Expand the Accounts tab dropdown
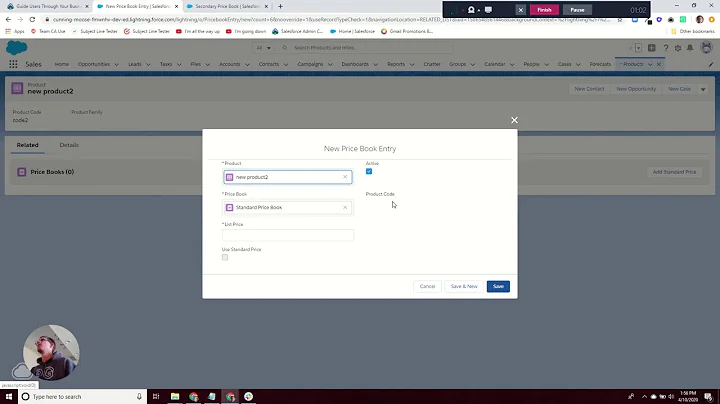 click(x=247, y=64)
